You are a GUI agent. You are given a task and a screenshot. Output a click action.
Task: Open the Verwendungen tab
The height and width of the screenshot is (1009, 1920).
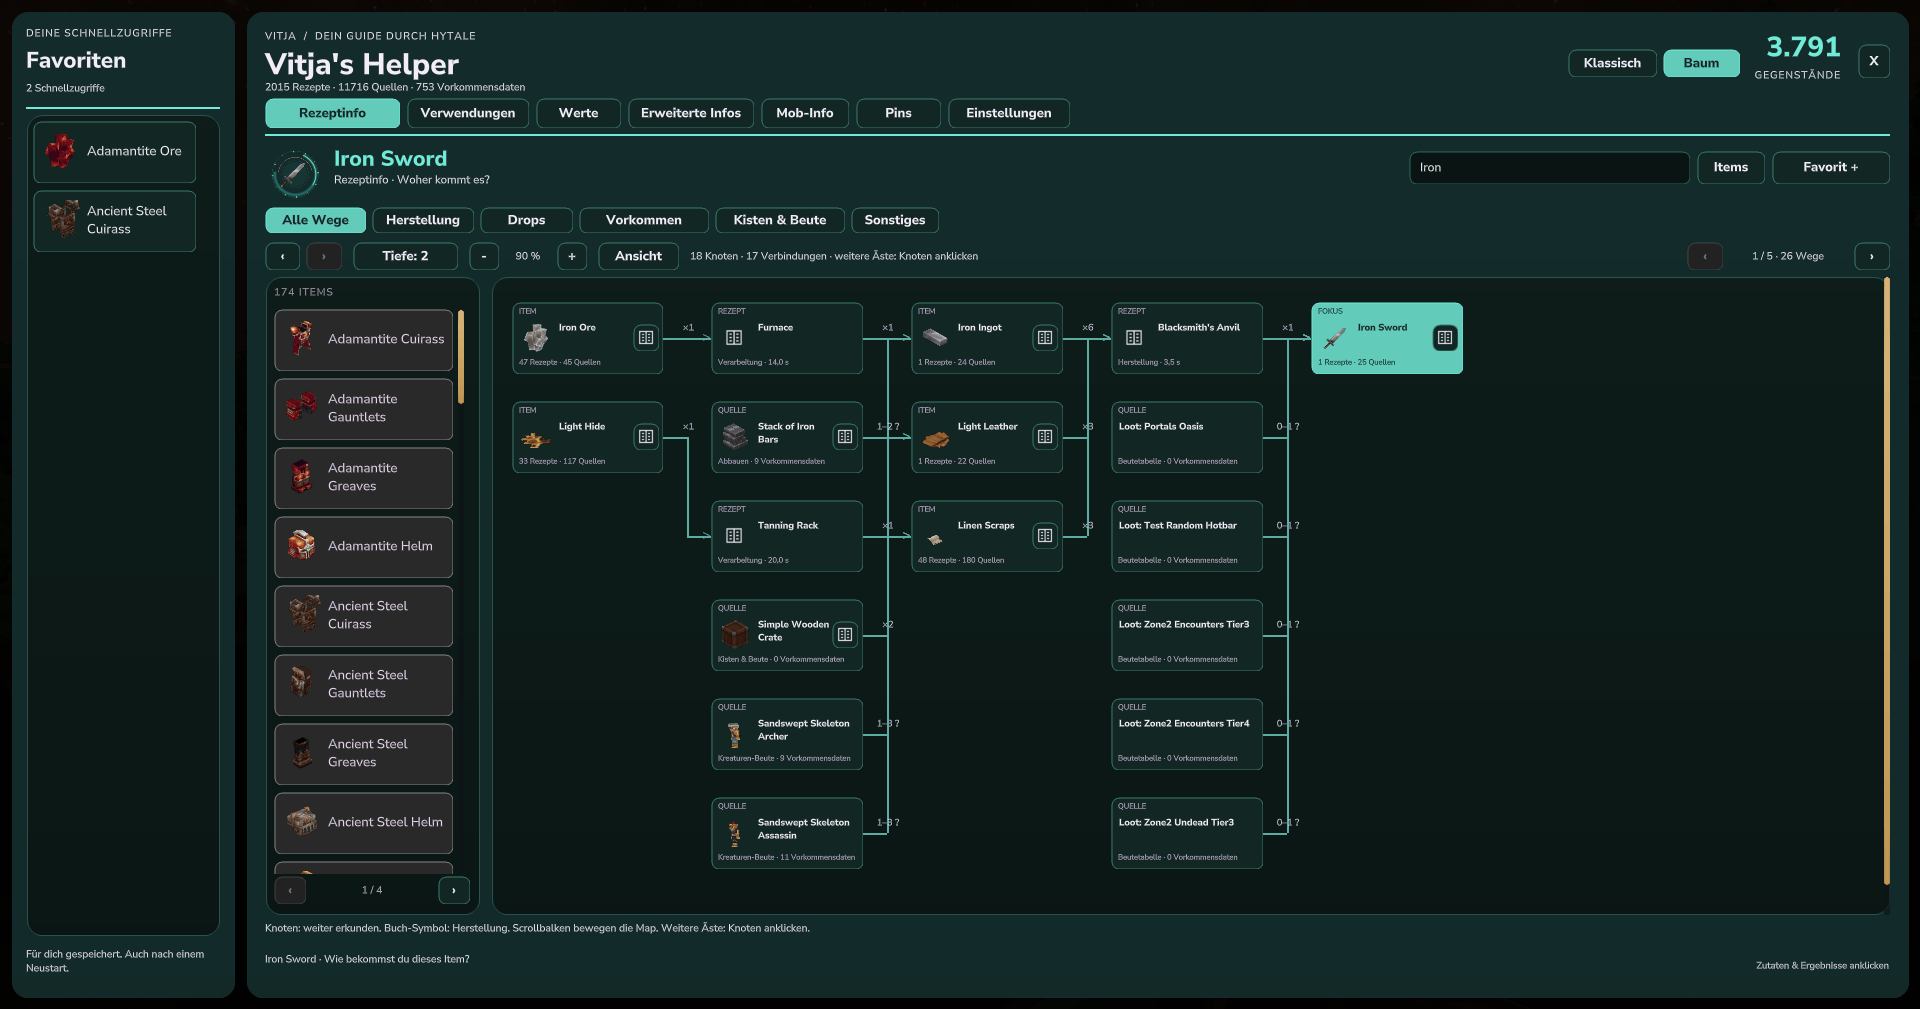[x=467, y=113]
